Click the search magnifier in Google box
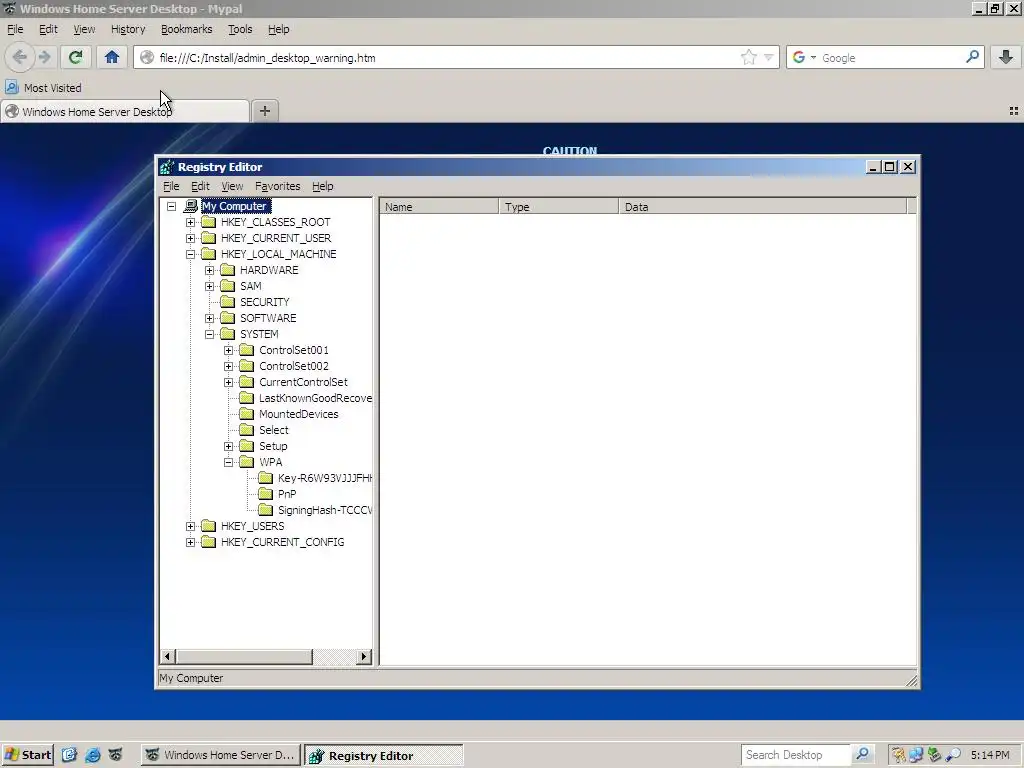The image size is (1024, 768). pos(972,57)
